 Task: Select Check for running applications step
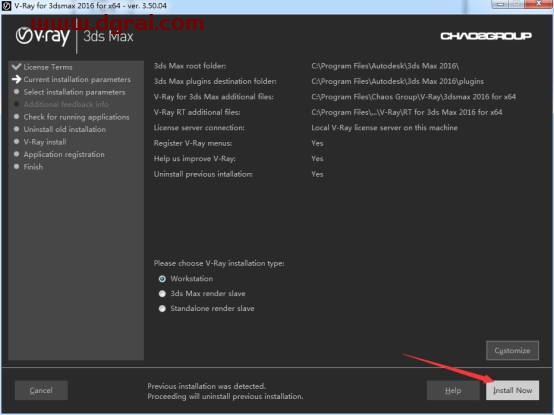pos(76,117)
